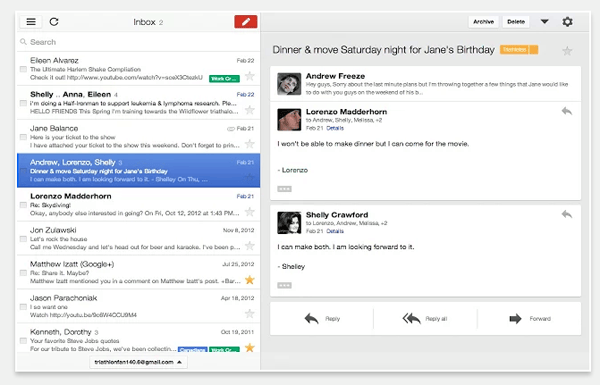Star the Jane Balance email
Viewport: 600px width, 385px height.
(x=249, y=144)
